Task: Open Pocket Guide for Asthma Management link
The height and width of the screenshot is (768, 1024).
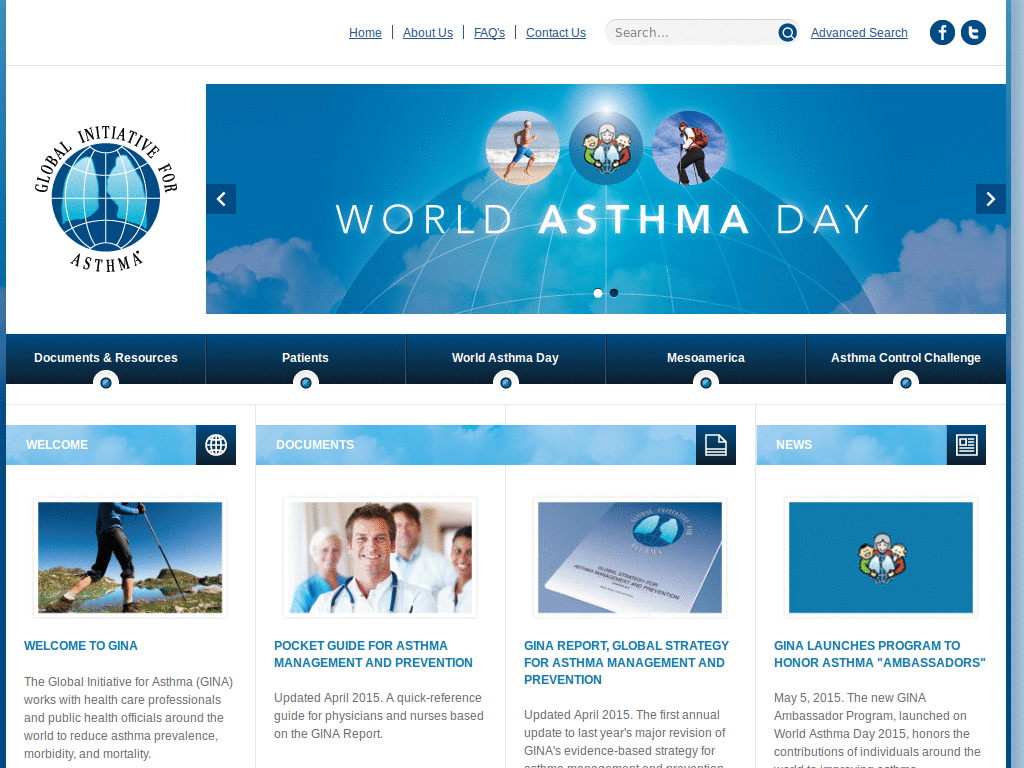Action: [x=373, y=654]
